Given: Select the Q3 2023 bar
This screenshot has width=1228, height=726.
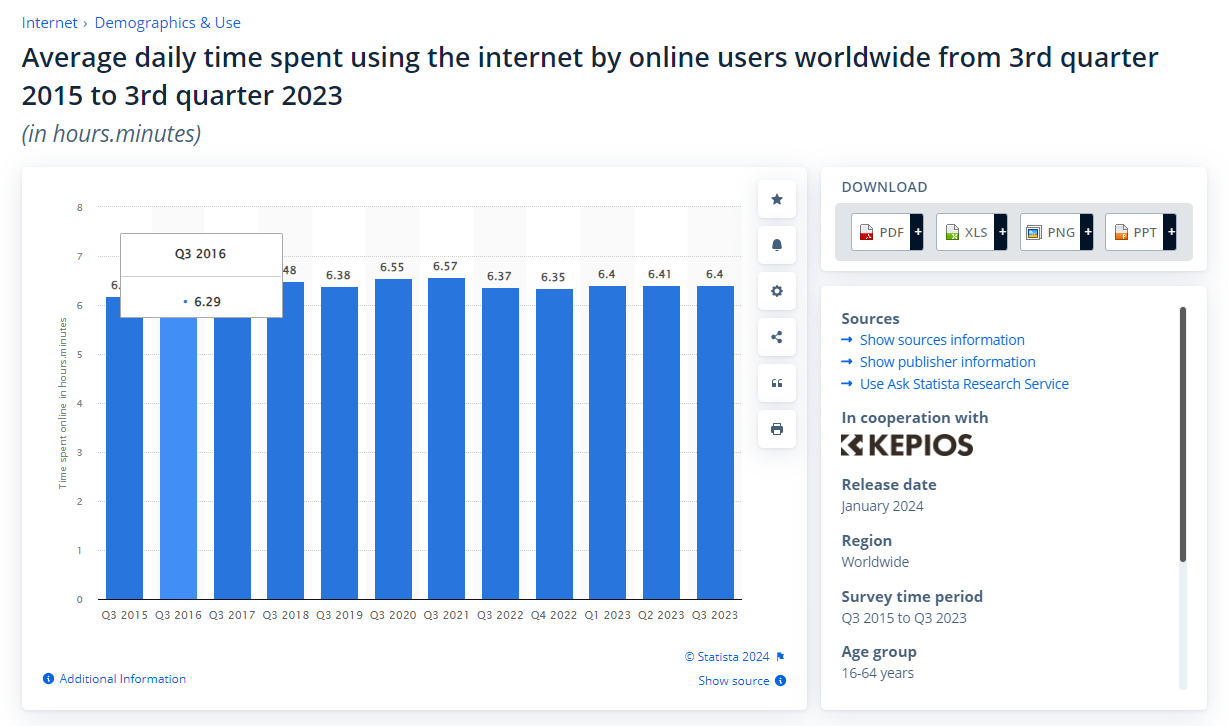Looking at the screenshot, I should pyautogui.click(x=715, y=442).
